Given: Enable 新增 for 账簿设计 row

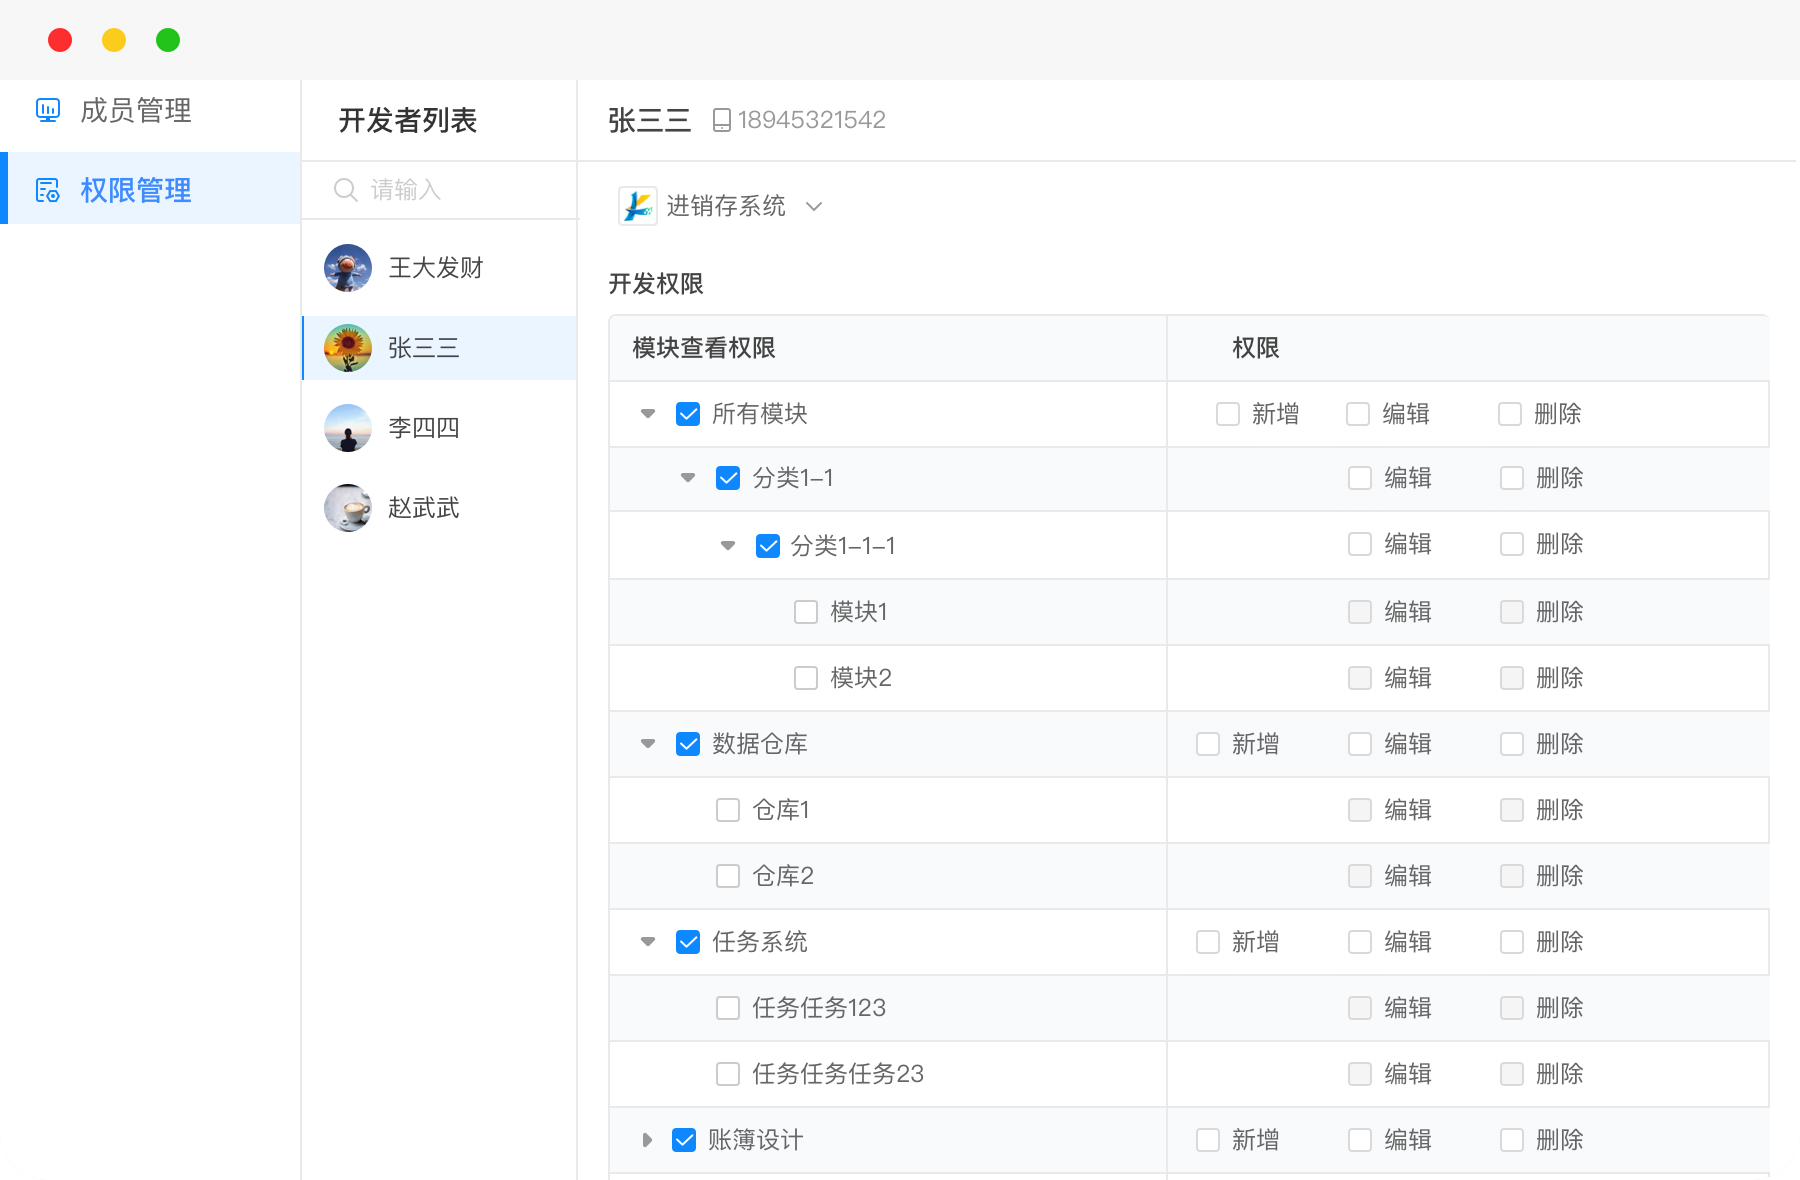Looking at the screenshot, I should pos(1208,1140).
